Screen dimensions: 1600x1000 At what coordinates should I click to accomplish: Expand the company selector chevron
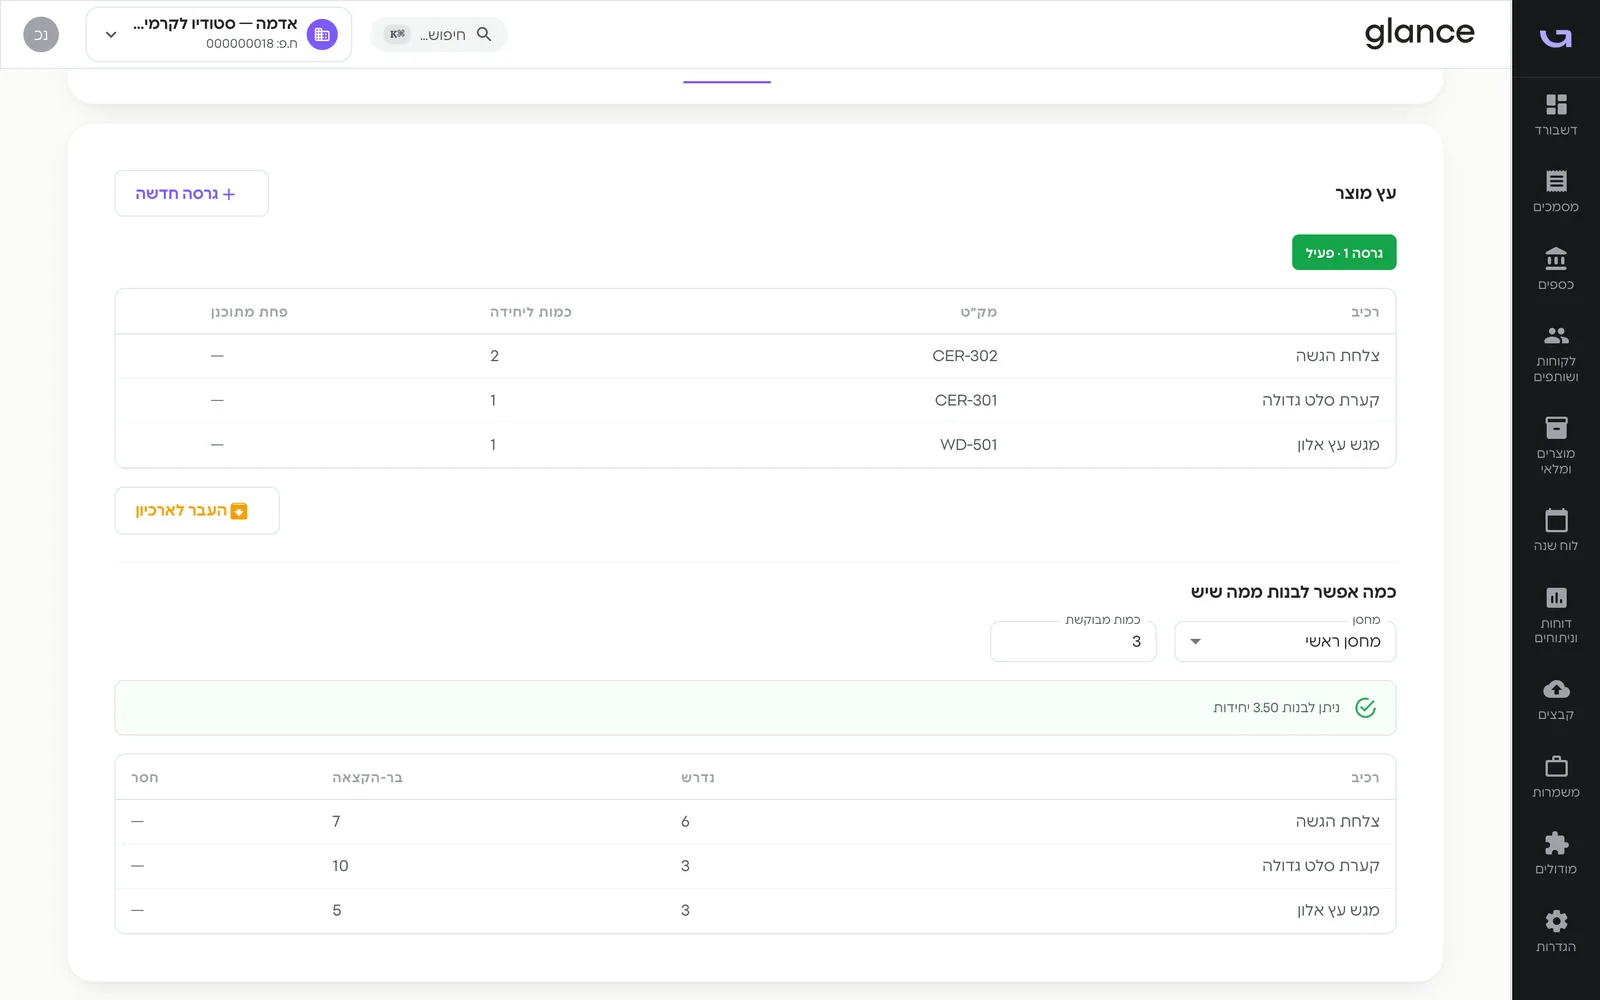[111, 35]
